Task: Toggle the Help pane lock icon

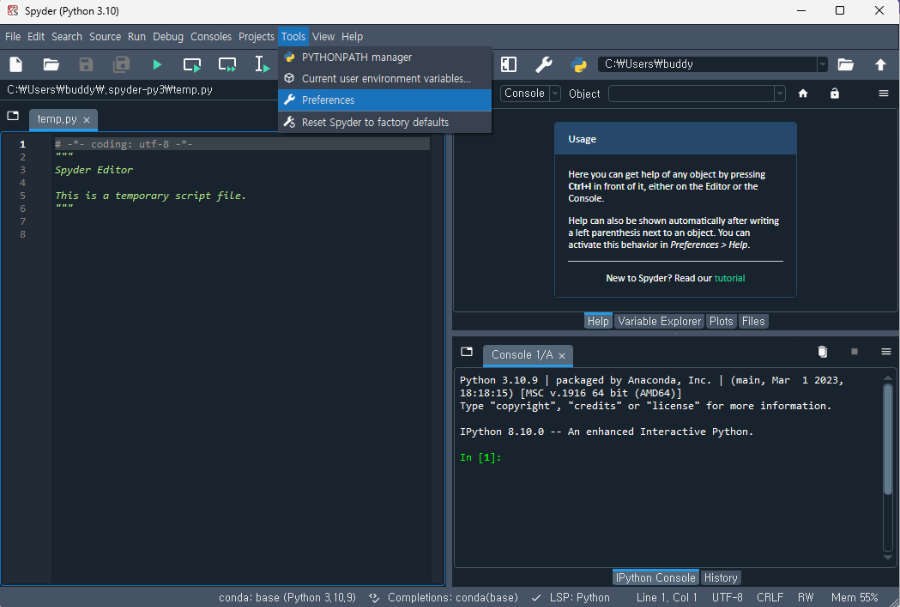Action: (835, 93)
